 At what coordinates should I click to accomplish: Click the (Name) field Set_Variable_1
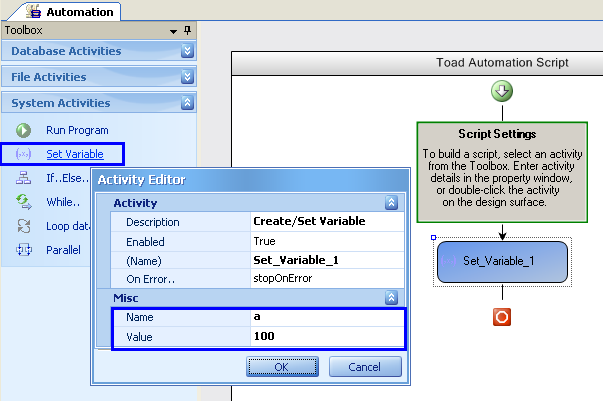pos(327,260)
